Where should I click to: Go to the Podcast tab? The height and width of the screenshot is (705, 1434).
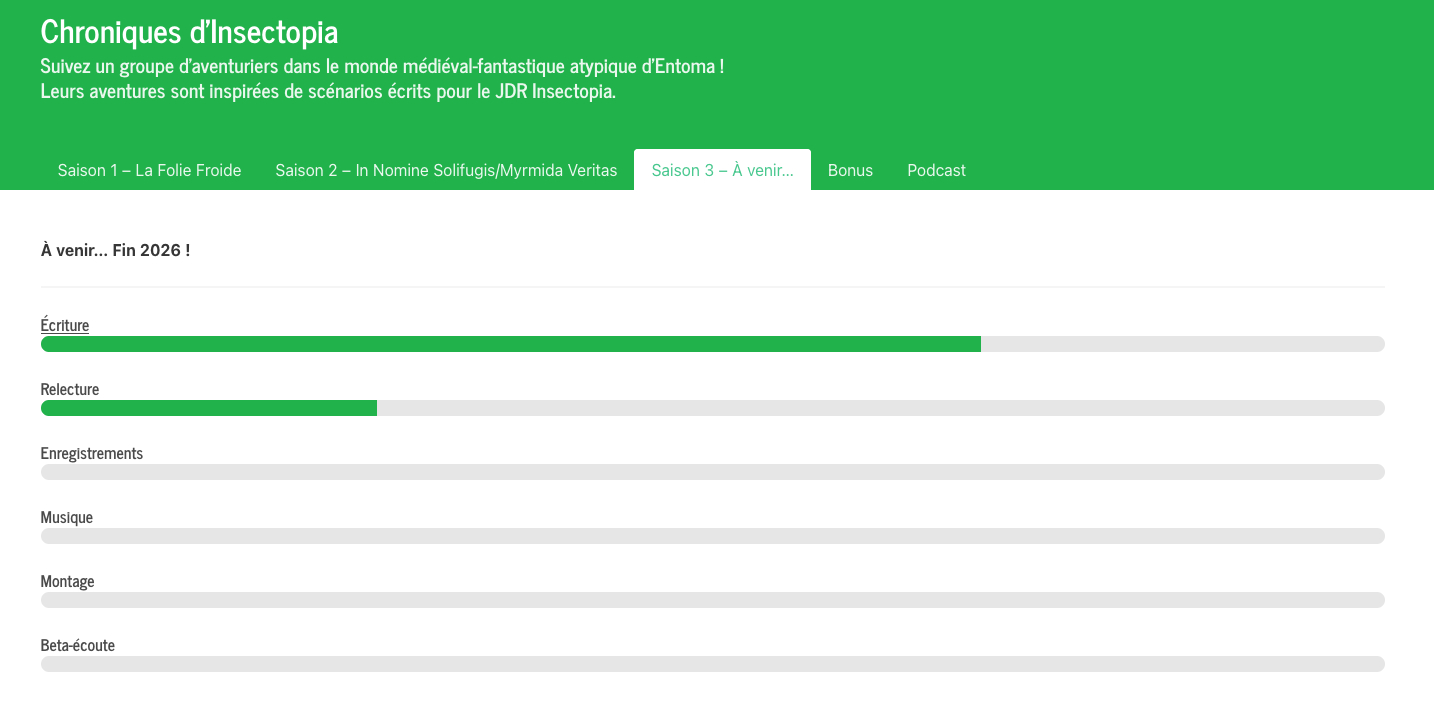click(936, 170)
